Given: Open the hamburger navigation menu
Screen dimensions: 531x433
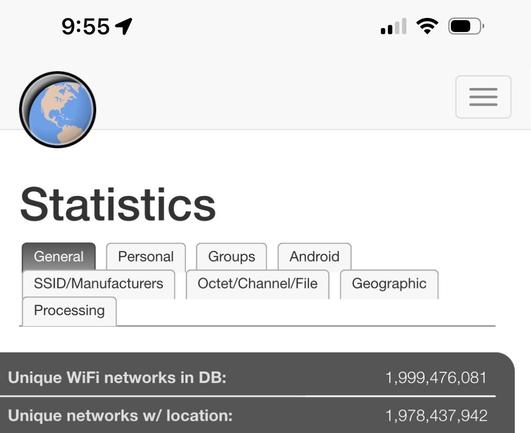Looking at the screenshot, I should [x=483, y=97].
